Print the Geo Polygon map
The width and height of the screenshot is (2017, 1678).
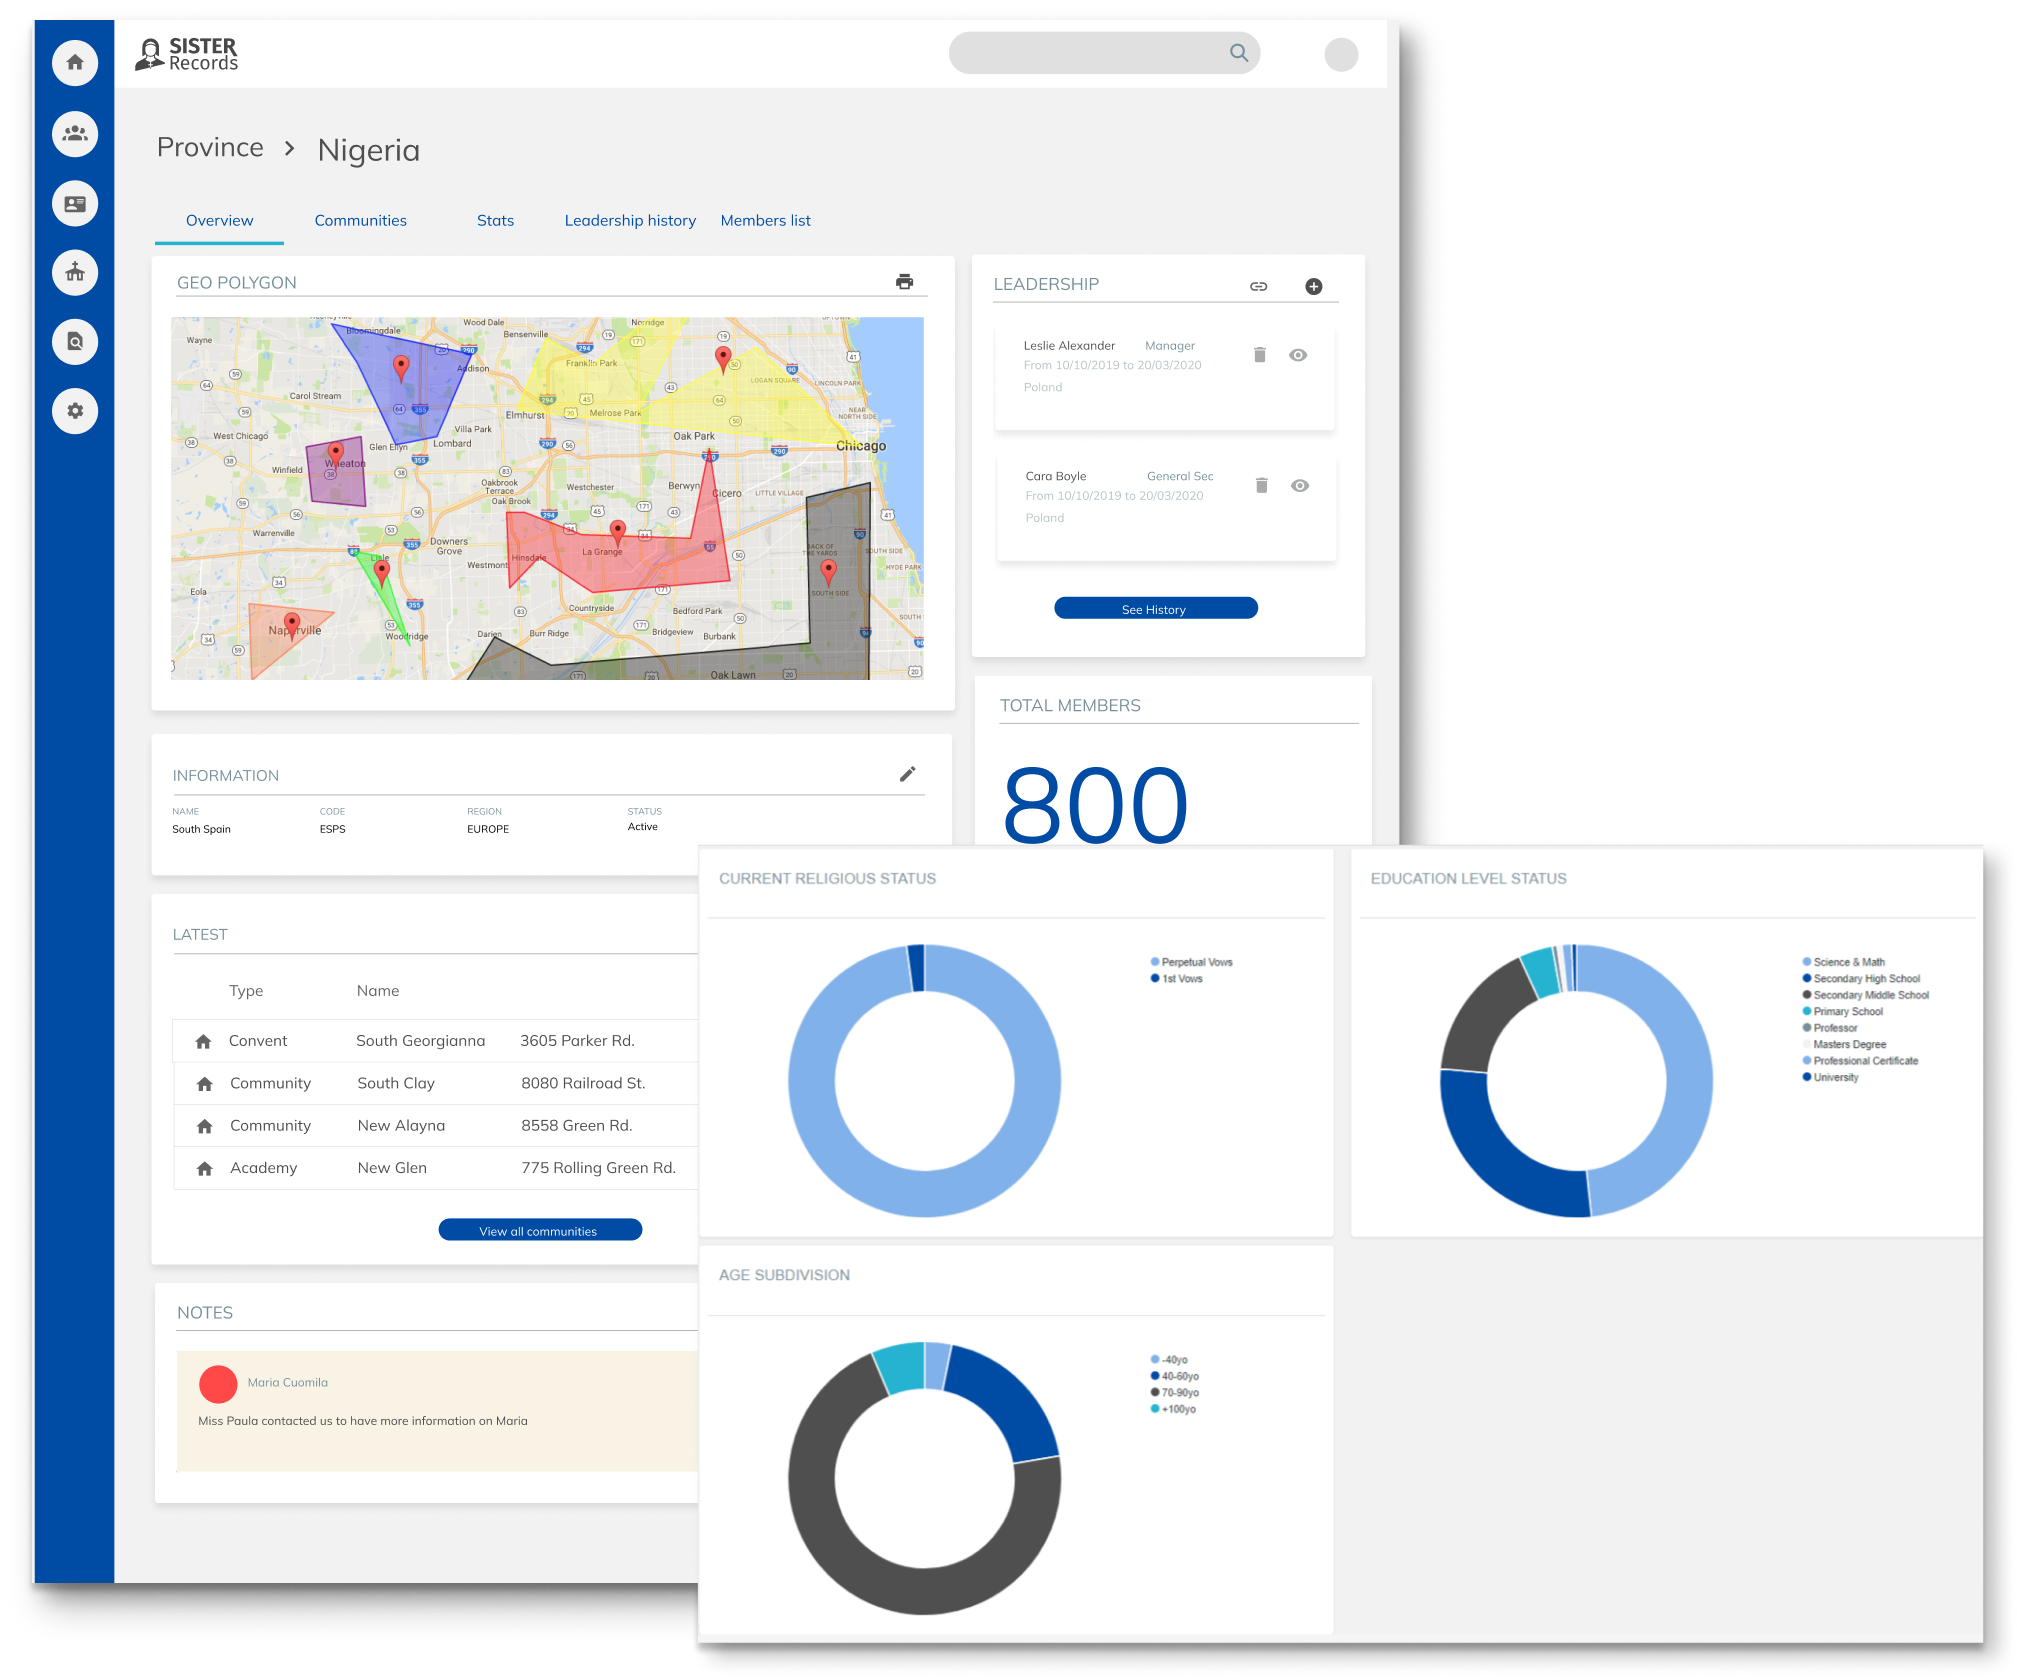click(906, 282)
